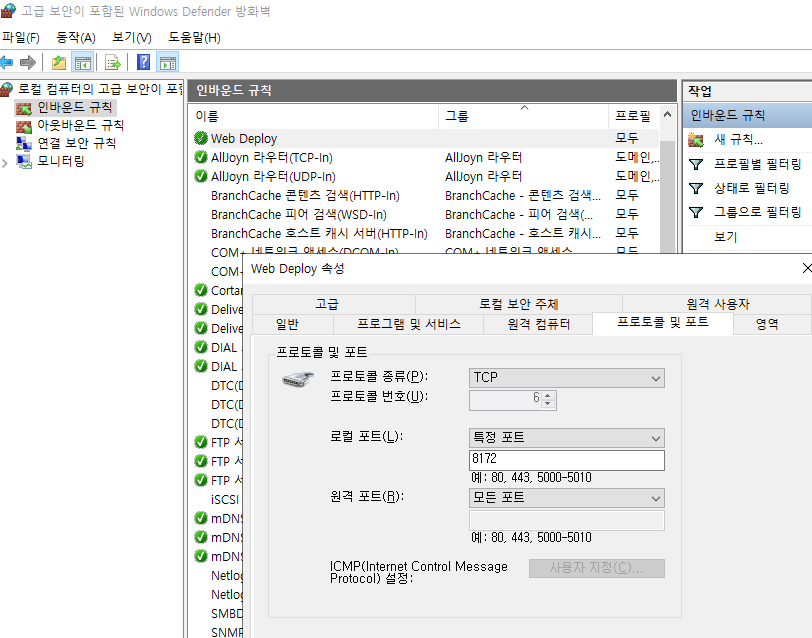The image size is (812, 638).
Task: Click 그룹으로 필터링 action link
Action: click(x=758, y=212)
